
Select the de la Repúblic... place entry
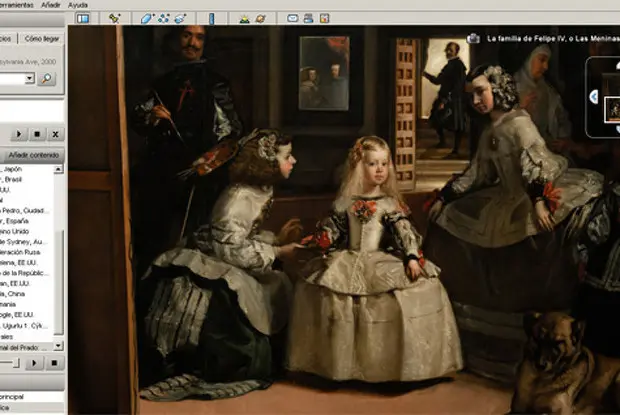(x=27, y=273)
